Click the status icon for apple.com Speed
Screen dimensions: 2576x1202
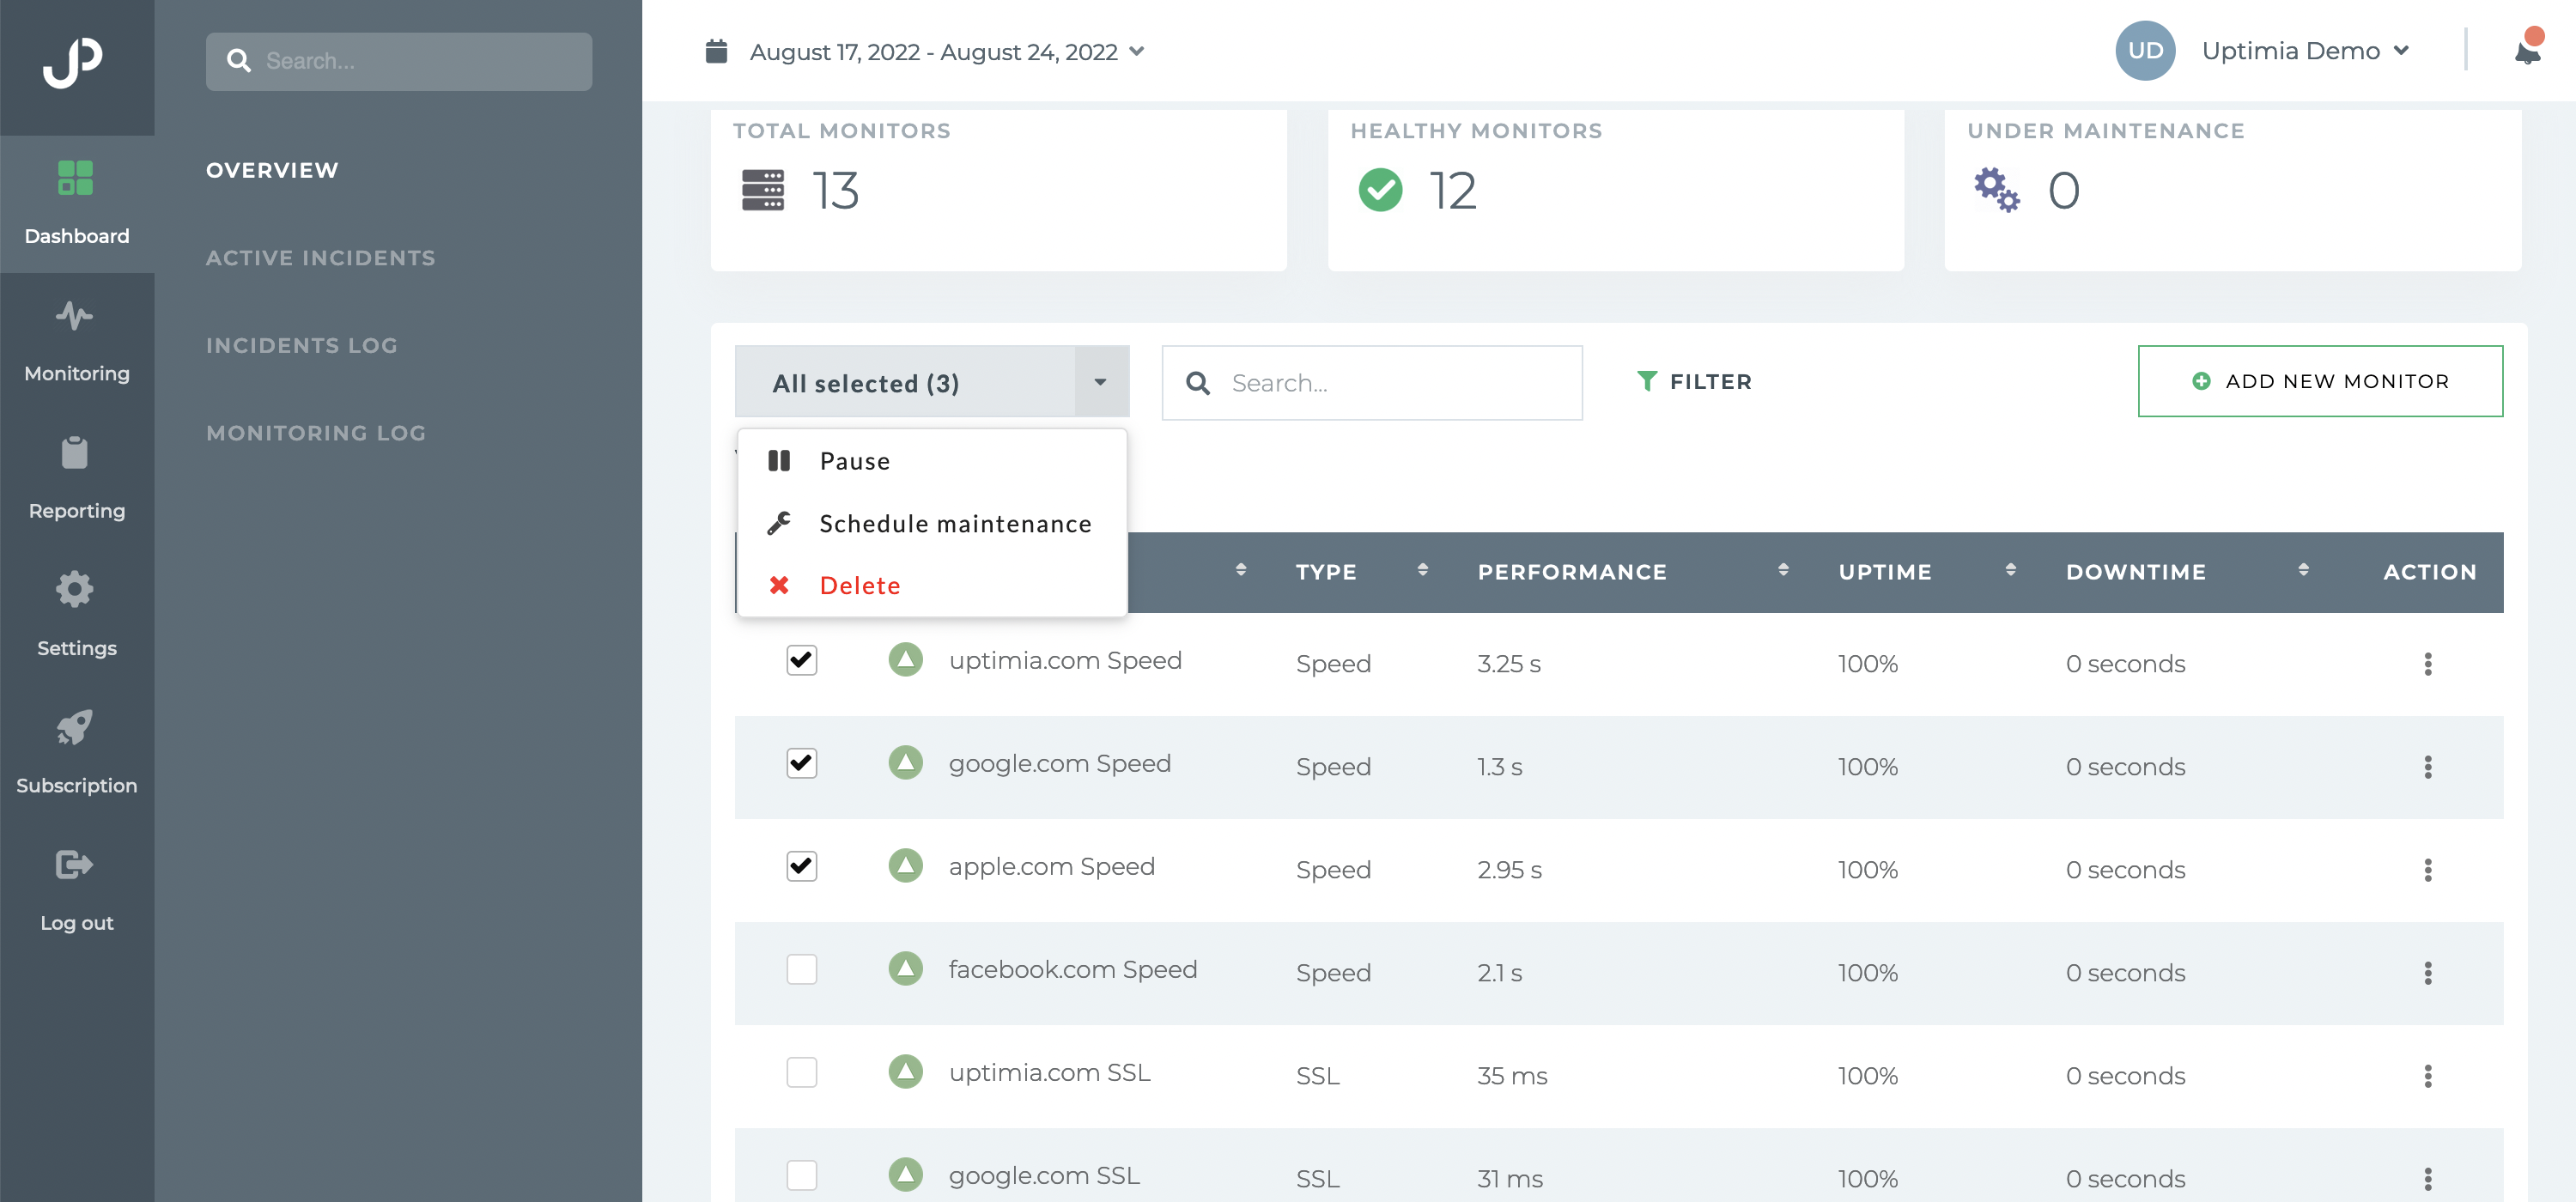pos(905,866)
